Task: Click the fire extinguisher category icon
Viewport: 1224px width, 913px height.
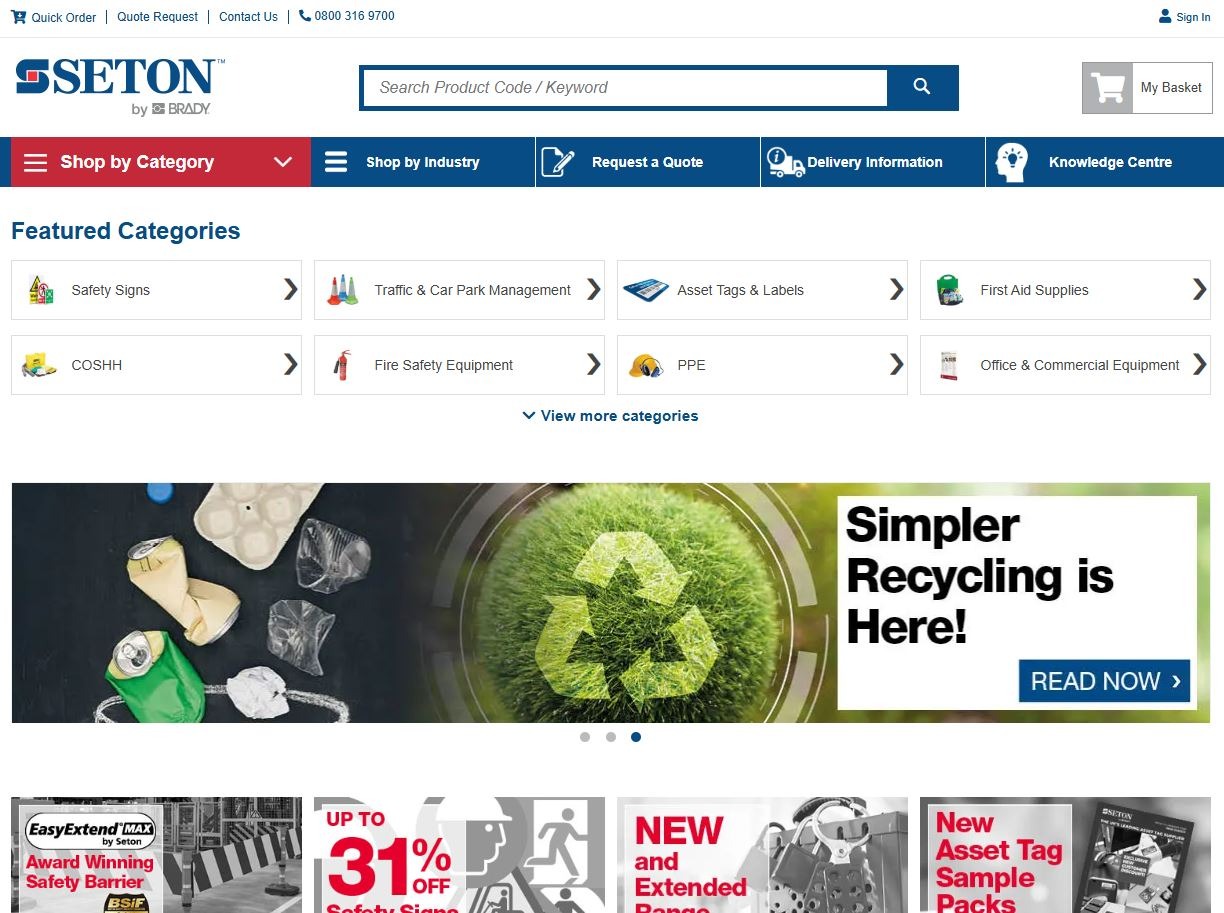Action: pyautogui.click(x=343, y=365)
